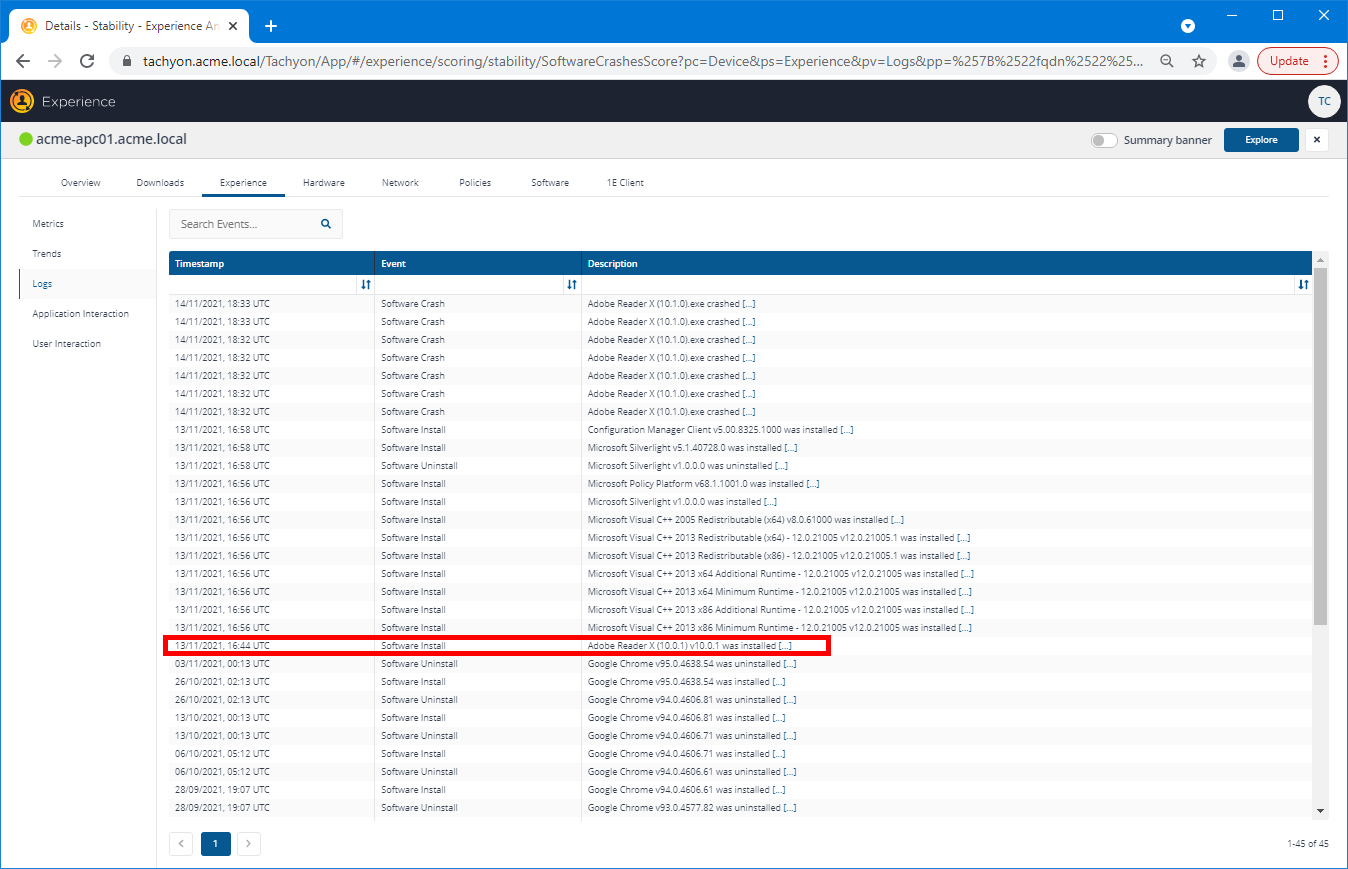Click the scrollbar down arrow
Viewport: 1348px width, 869px height.
point(1320,811)
